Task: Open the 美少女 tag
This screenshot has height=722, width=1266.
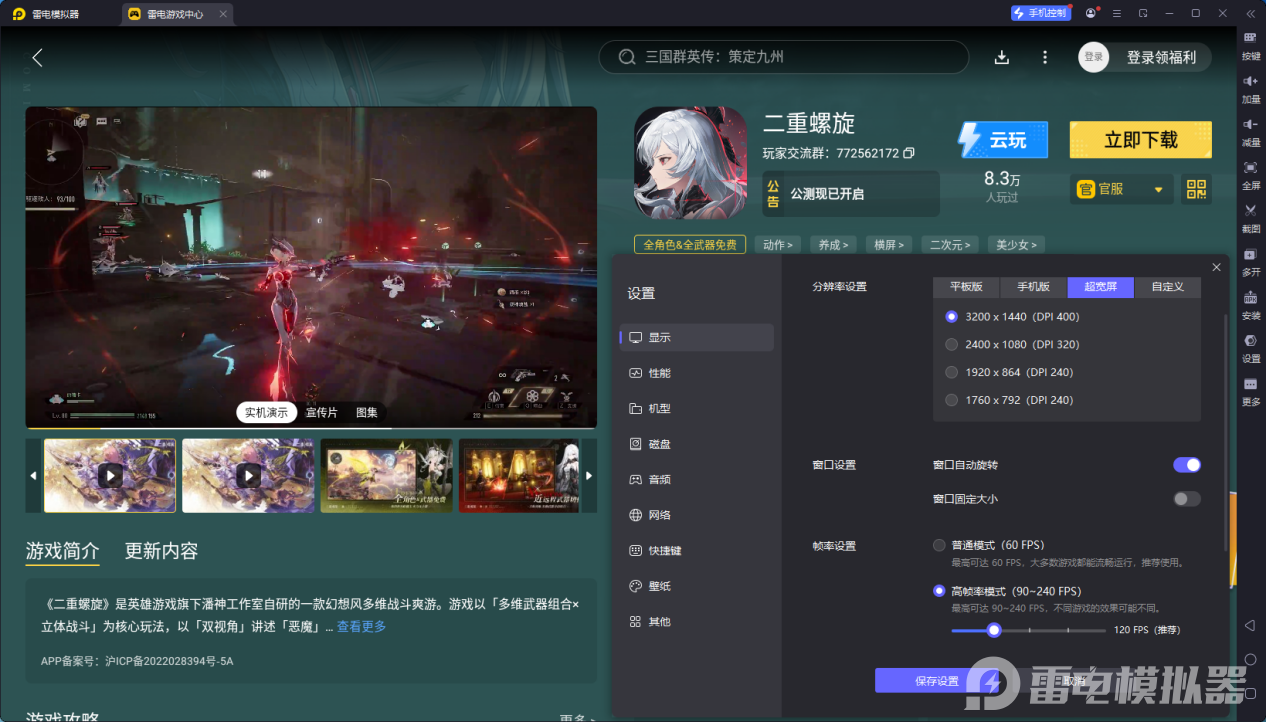Action: click(1016, 244)
